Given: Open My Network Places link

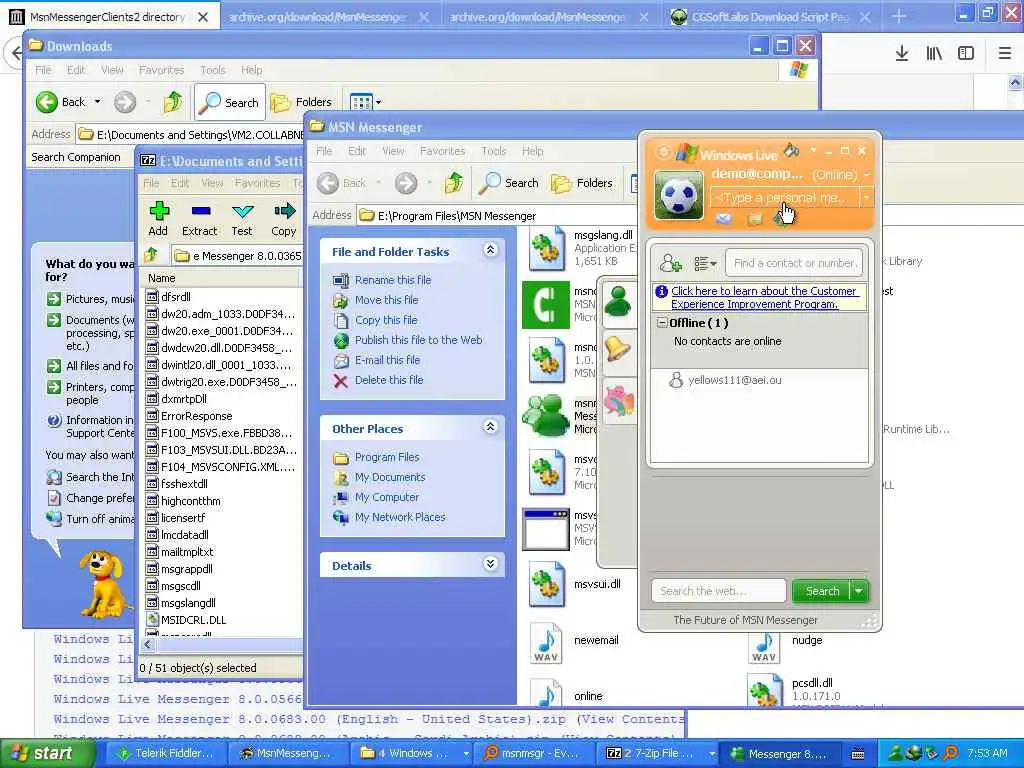Looking at the screenshot, I should coord(400,517).
